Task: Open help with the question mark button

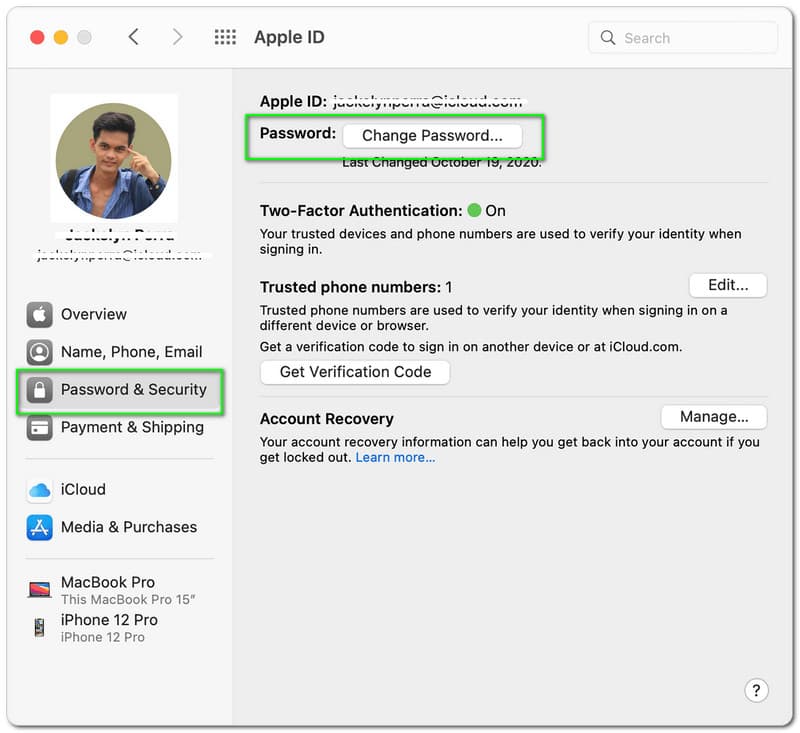Action: 756,690
